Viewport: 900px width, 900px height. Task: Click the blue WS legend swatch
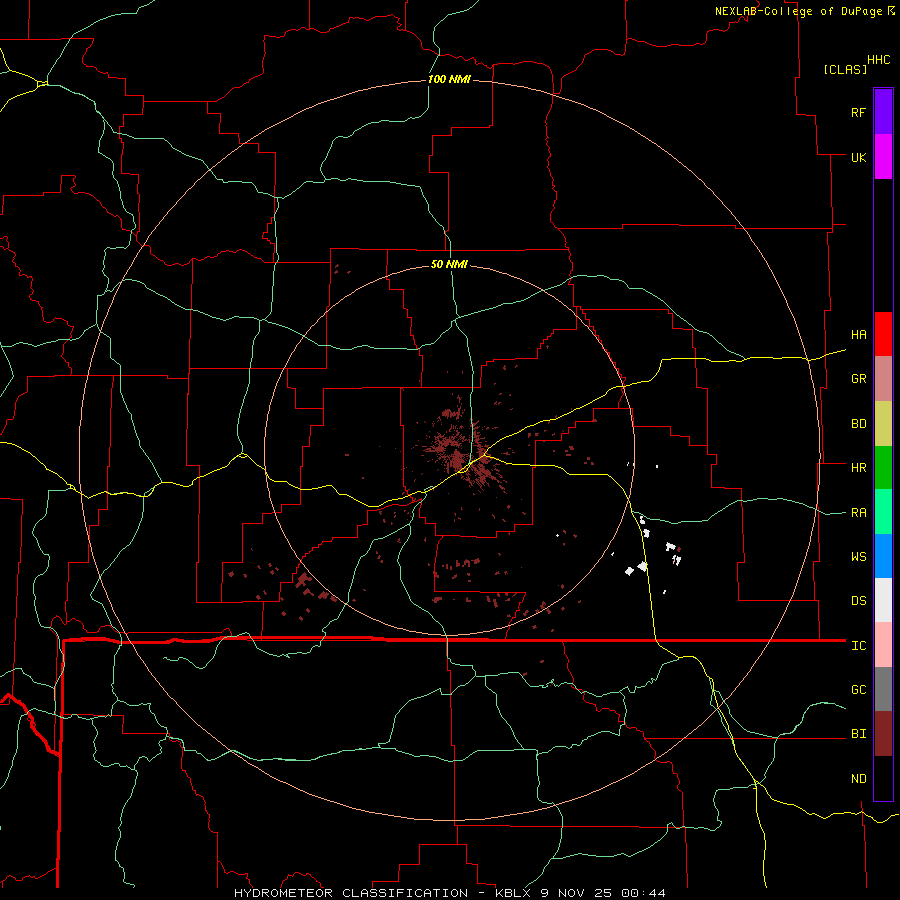coord(883,556)
